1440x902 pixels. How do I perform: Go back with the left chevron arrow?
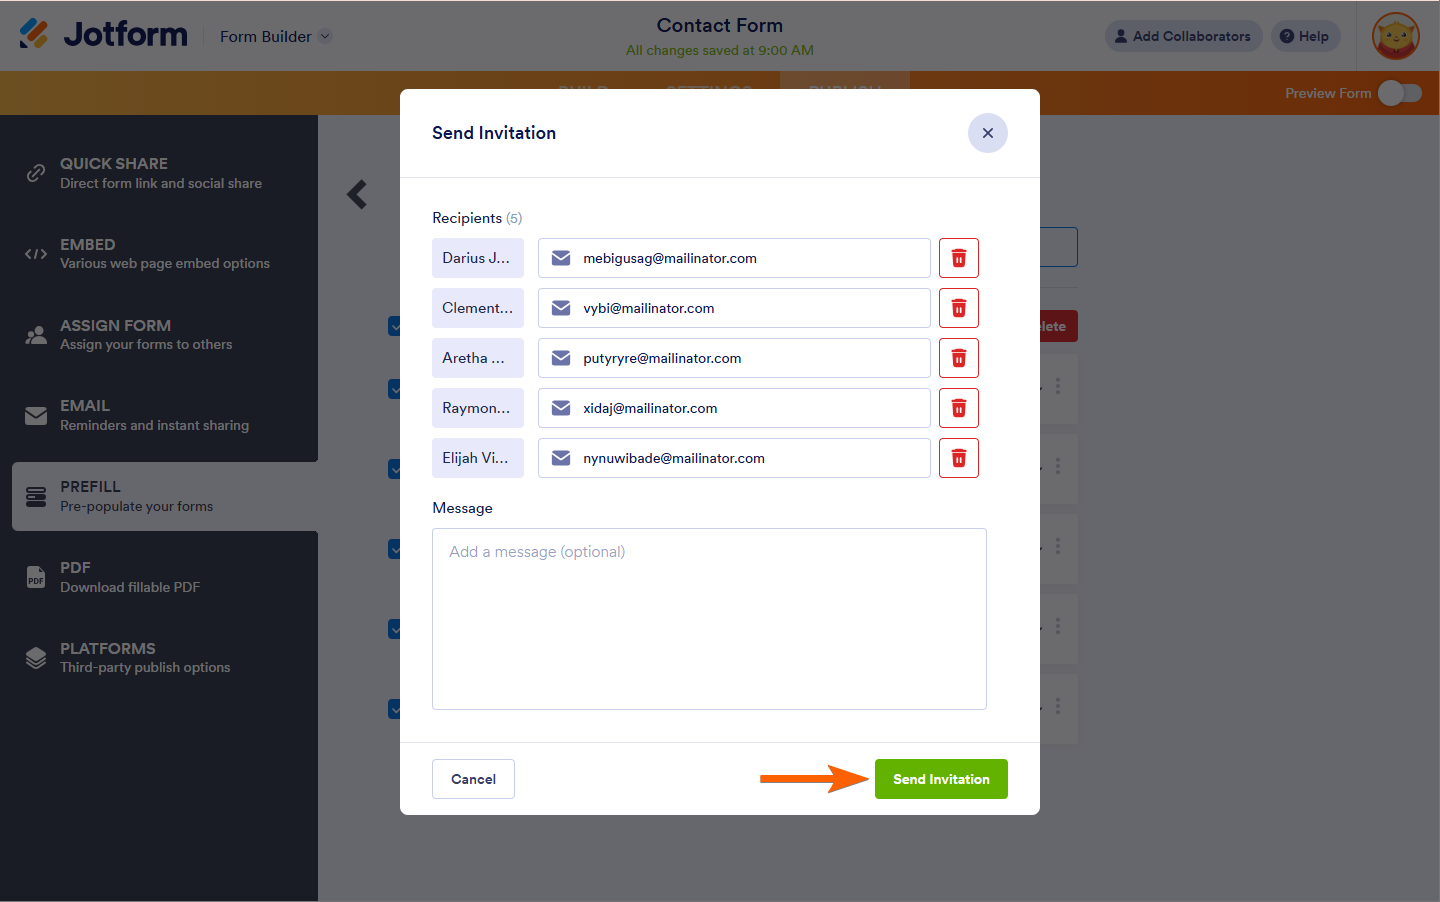coord(357,194)
